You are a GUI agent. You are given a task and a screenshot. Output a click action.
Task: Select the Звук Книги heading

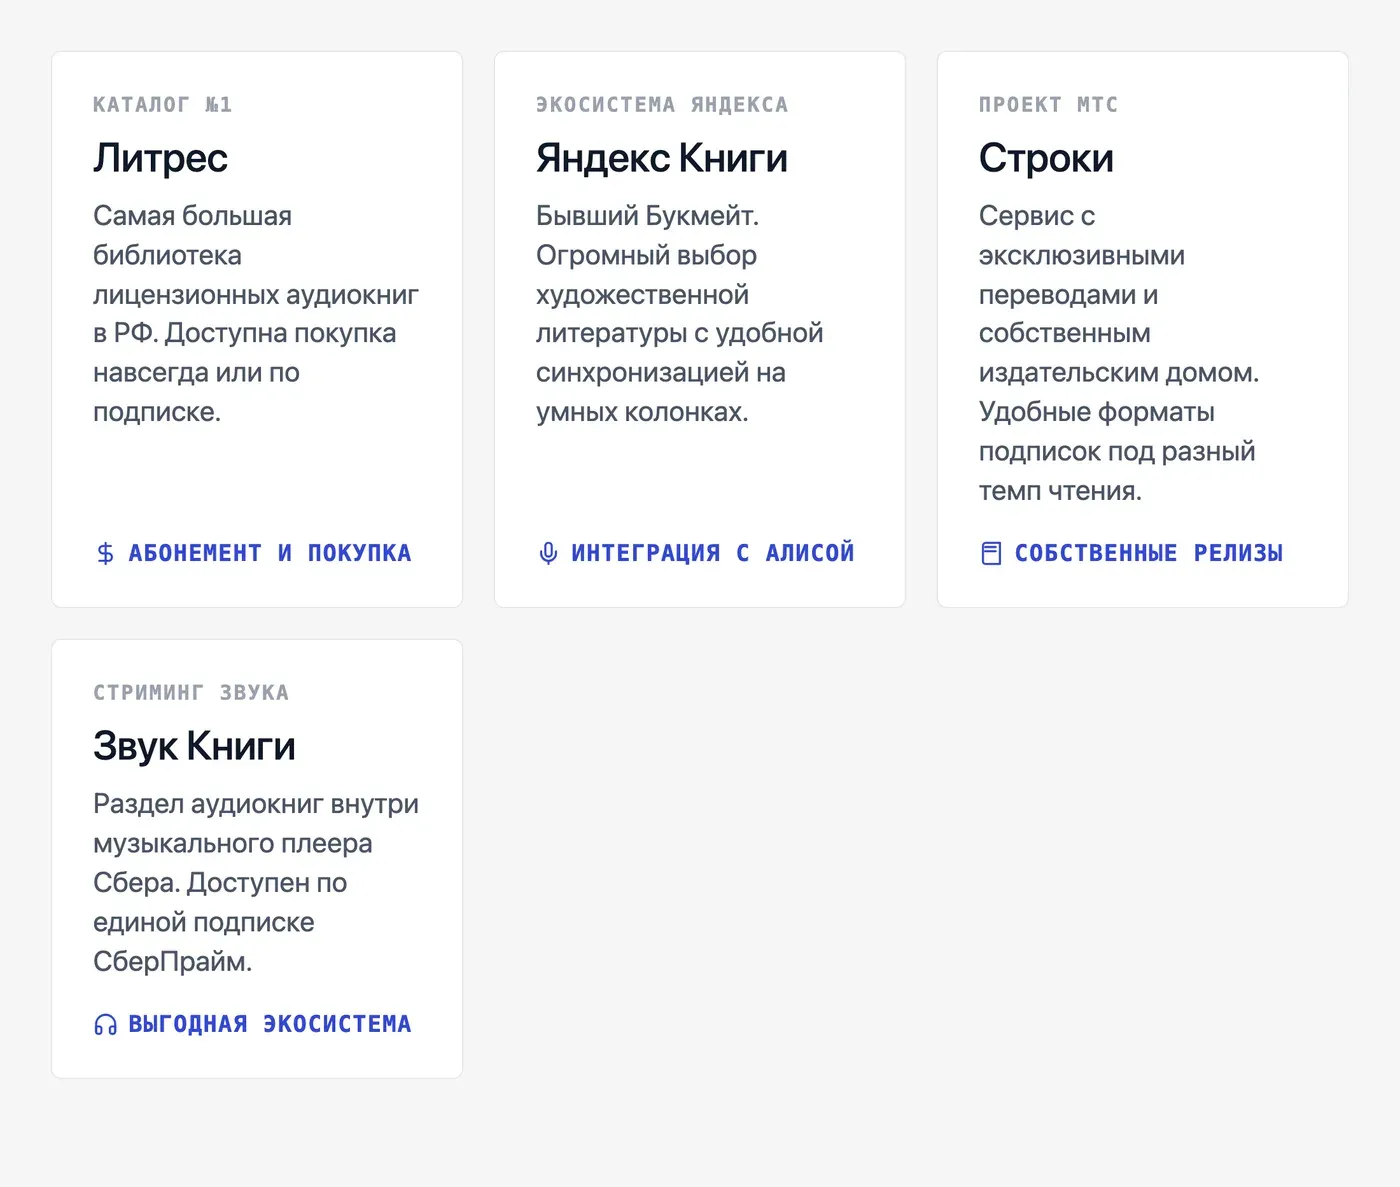[194, 746]
